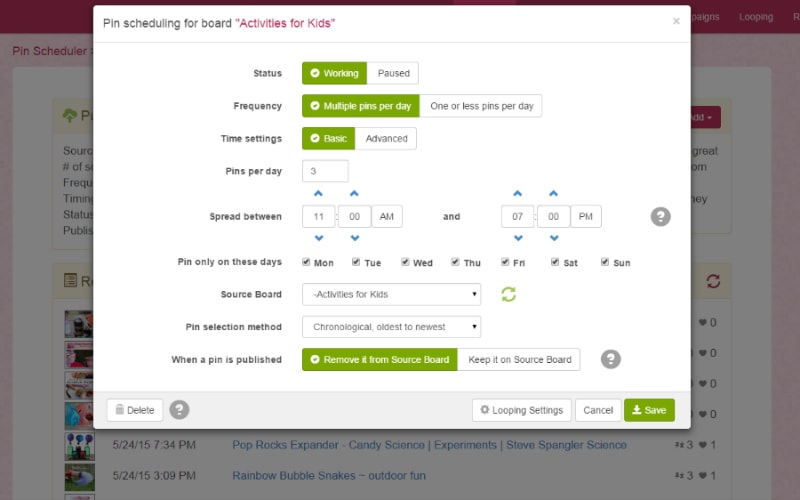
Task: Select Paused status
Action: click(393, 73)
